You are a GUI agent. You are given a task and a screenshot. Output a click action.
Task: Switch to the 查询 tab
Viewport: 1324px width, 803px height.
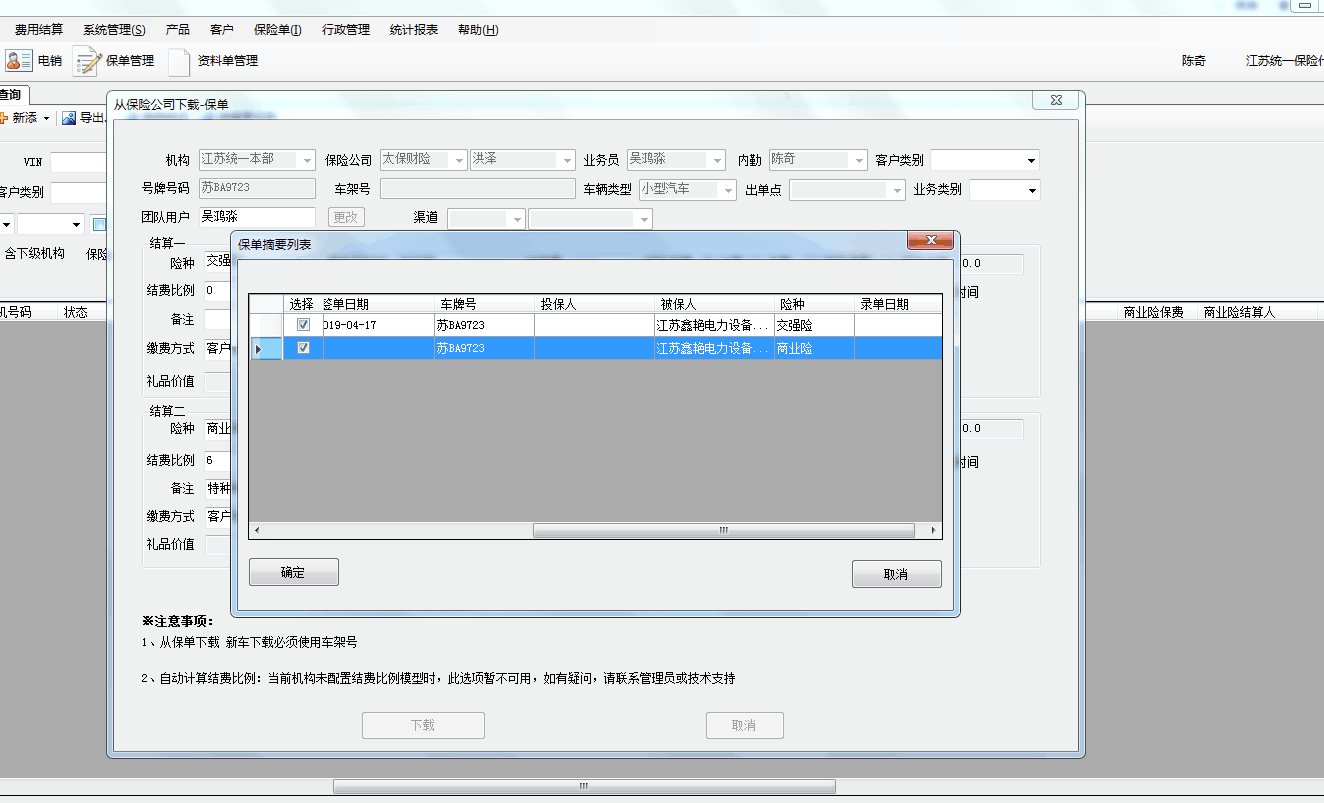[12, 95]
